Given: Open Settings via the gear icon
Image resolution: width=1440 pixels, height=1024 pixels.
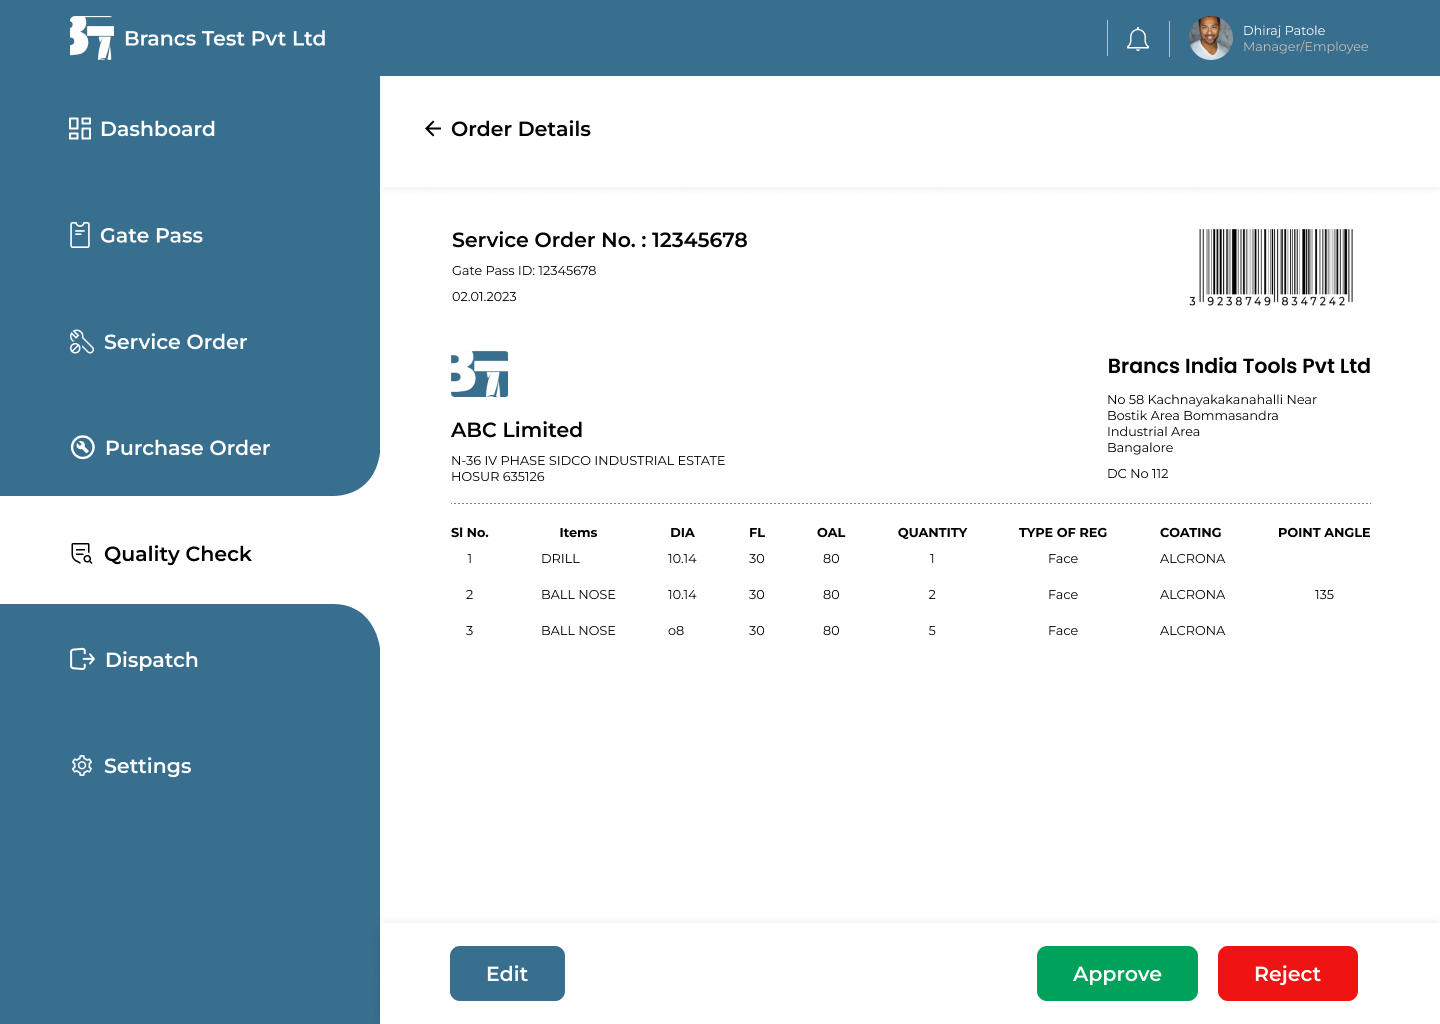Looking at the screenshot, I should (81, 765).
